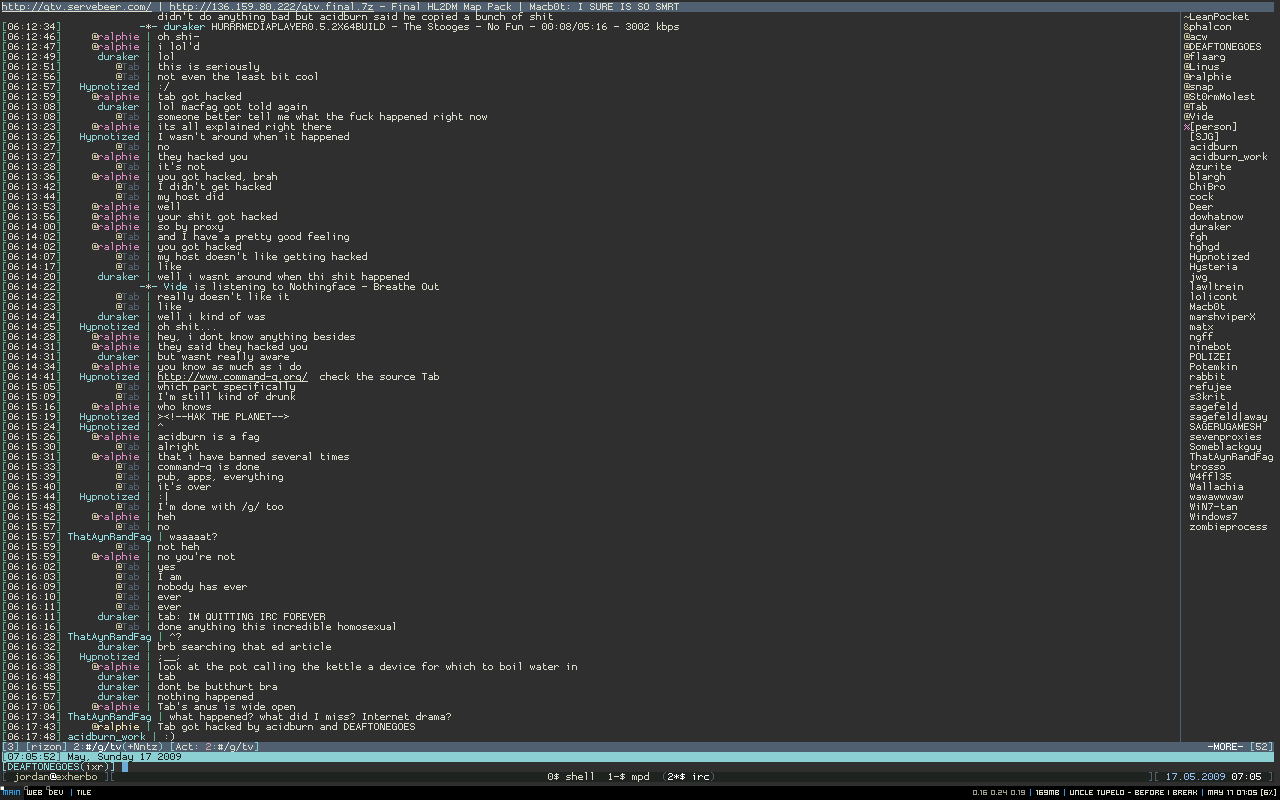Viewport: 1280px width, 800px height.
Task: Select SAGERUGAMESH in the nick list
Action: (1225, 427)
